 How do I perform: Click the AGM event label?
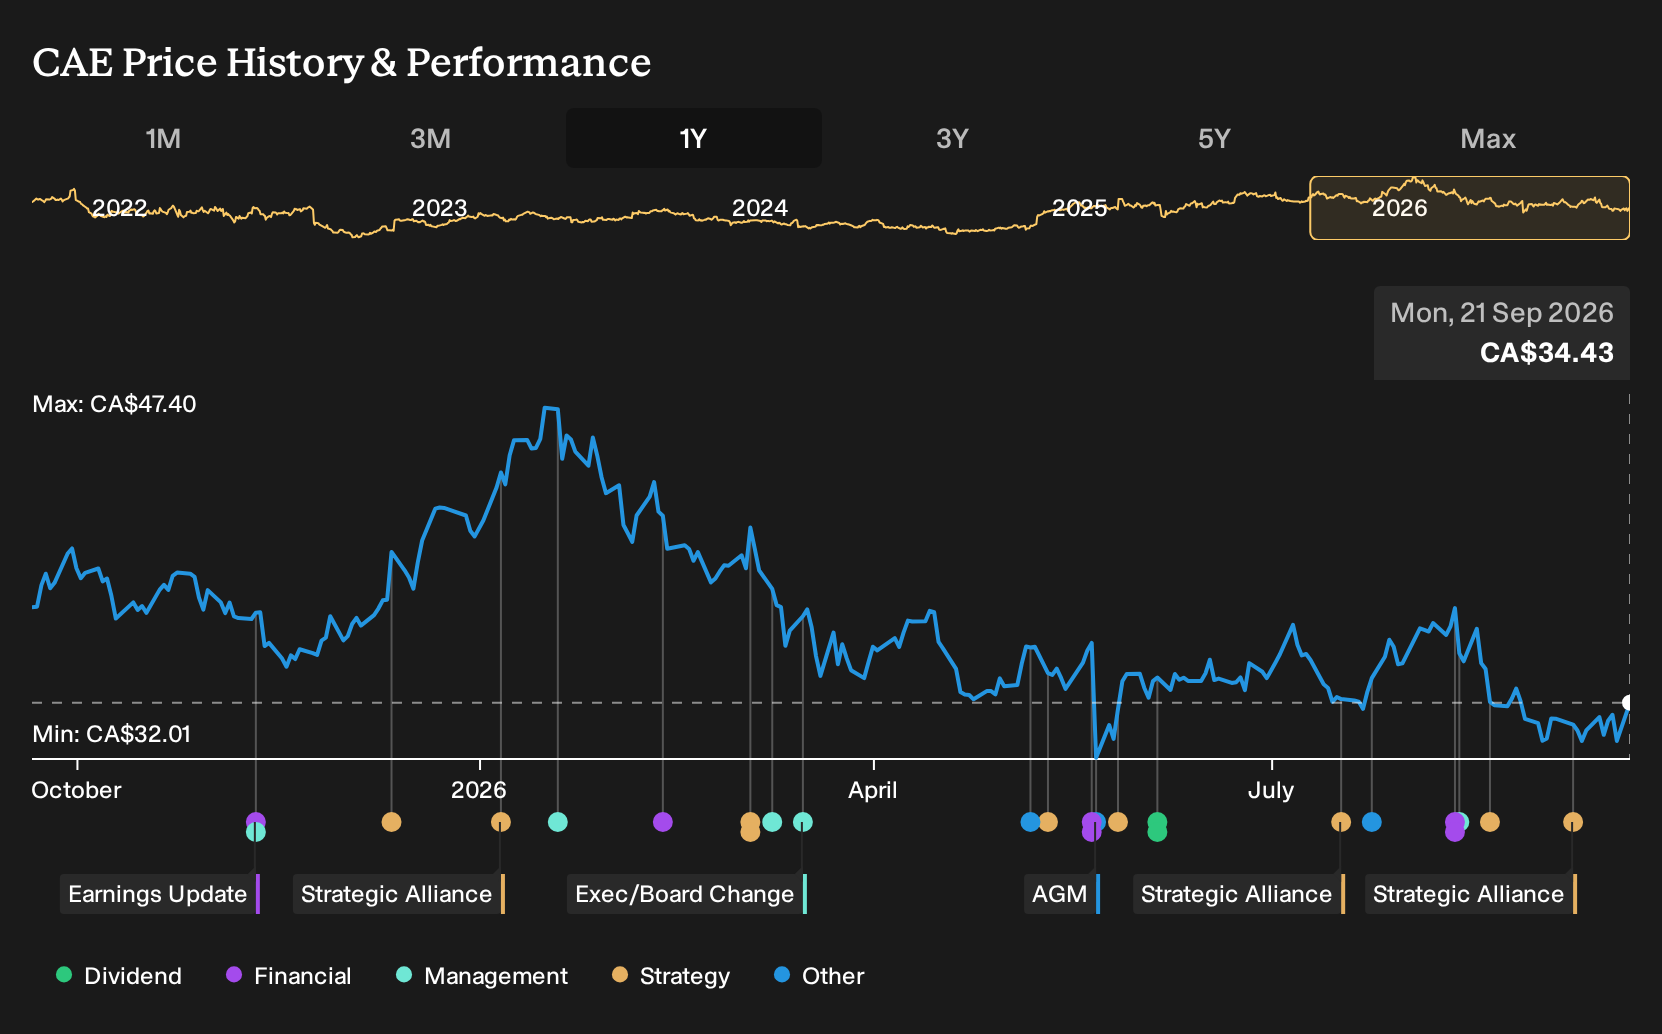(x=1062, y=894)
